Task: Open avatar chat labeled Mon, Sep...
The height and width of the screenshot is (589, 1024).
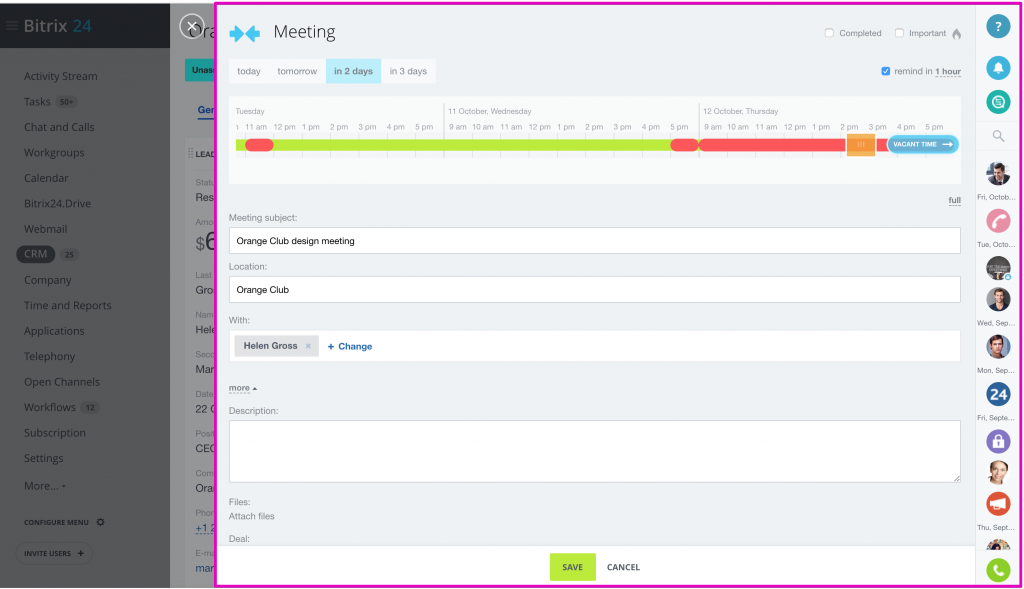Action: 997,347
